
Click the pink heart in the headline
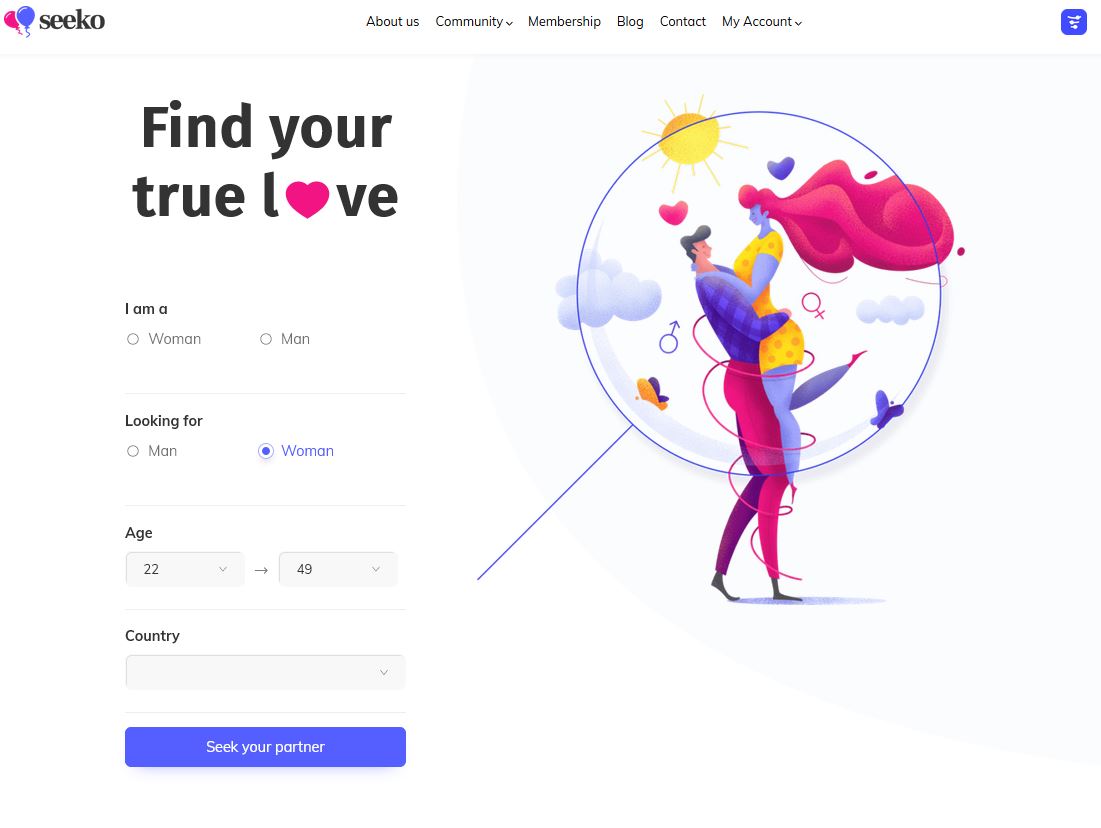(308, 199)
